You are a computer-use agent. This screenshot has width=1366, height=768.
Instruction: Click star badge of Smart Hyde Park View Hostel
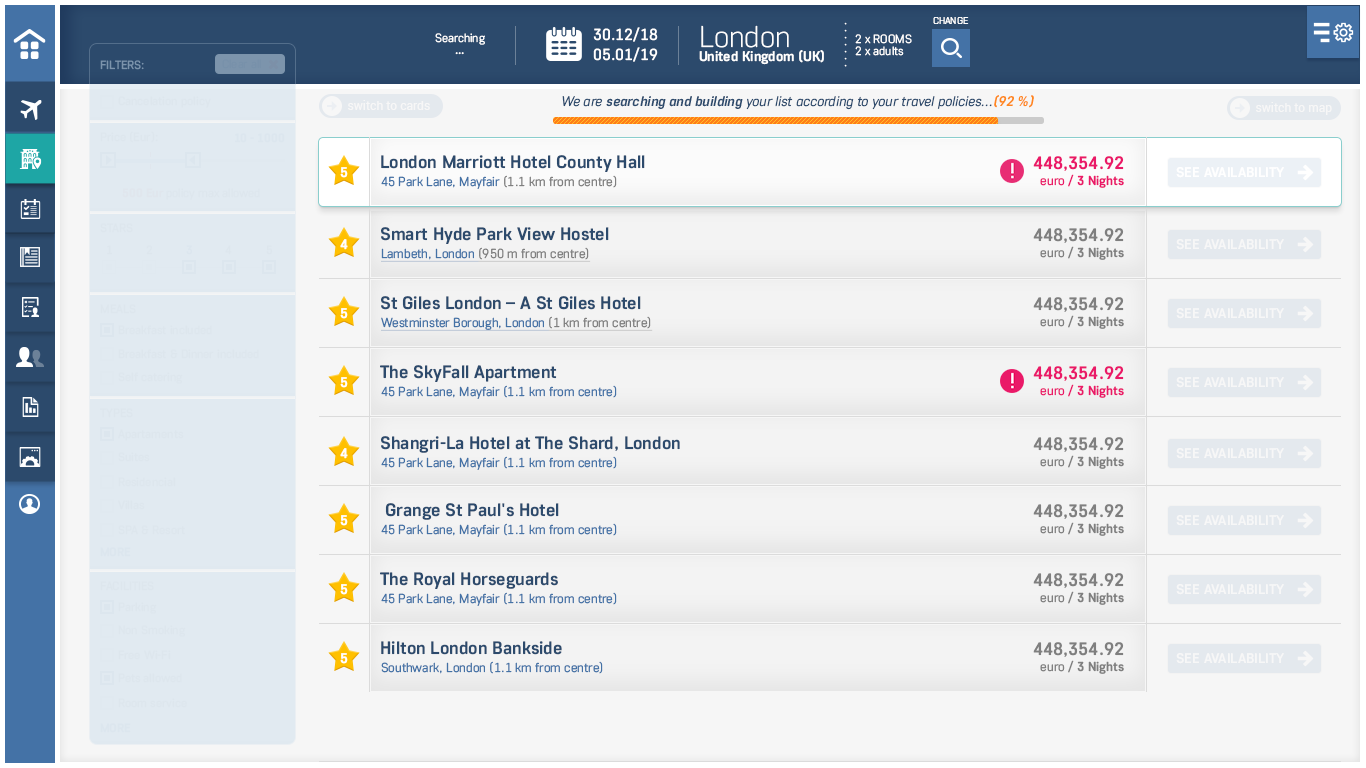[344, 243]
